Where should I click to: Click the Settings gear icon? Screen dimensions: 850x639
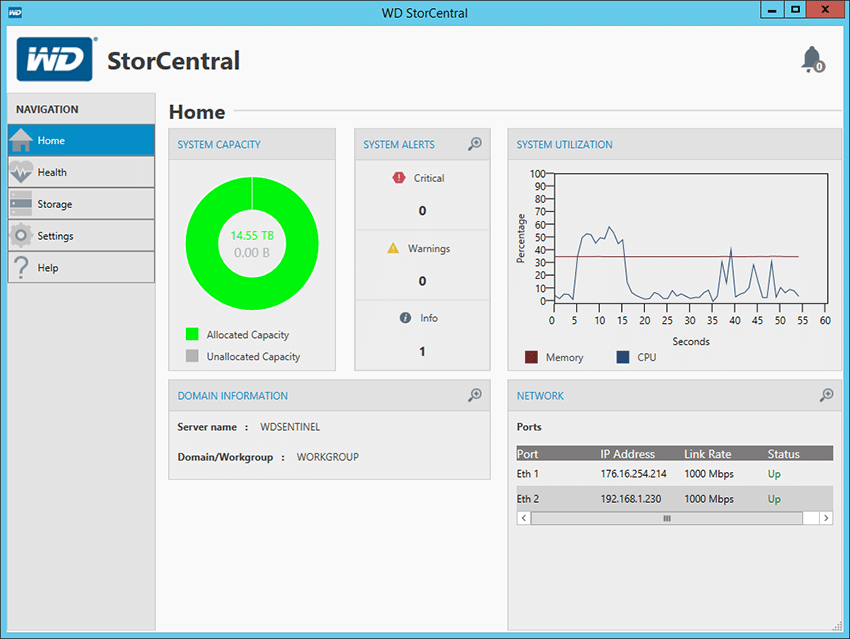[x=21, y=236]
